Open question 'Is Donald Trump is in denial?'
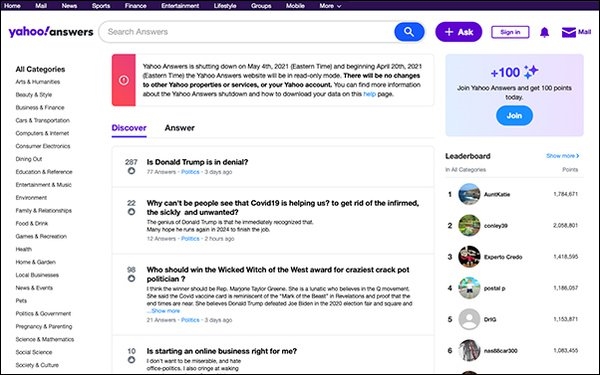This screenshot has height=375, width=600. click(x=197, y=162)
